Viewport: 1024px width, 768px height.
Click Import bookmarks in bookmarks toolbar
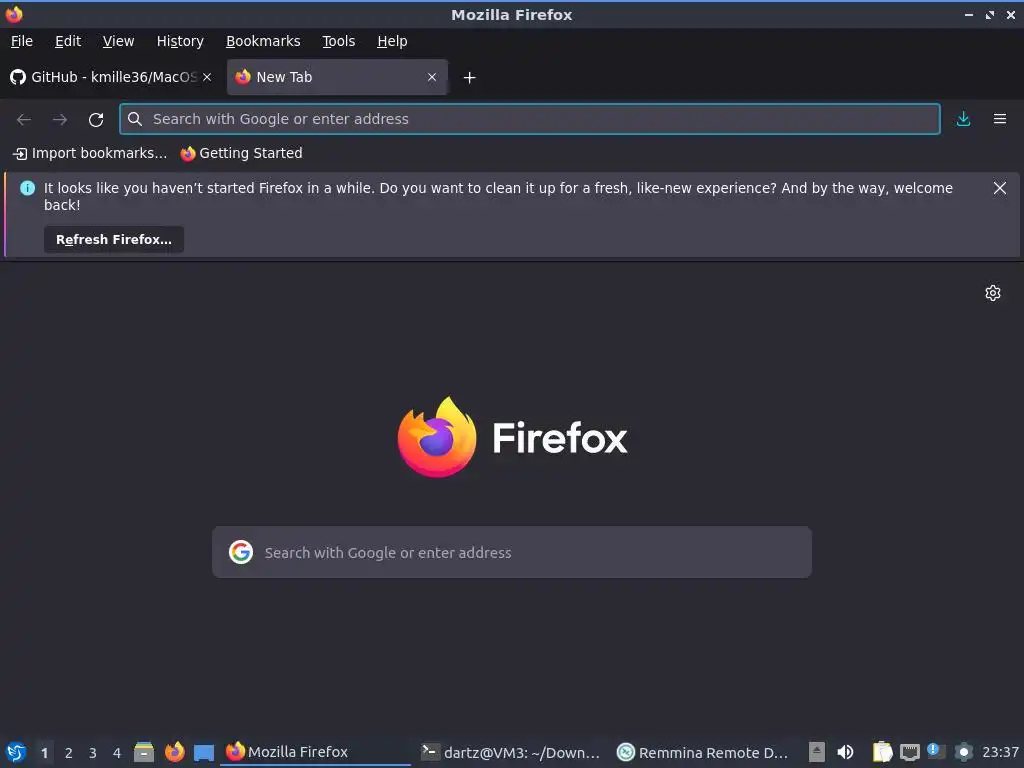90,153
